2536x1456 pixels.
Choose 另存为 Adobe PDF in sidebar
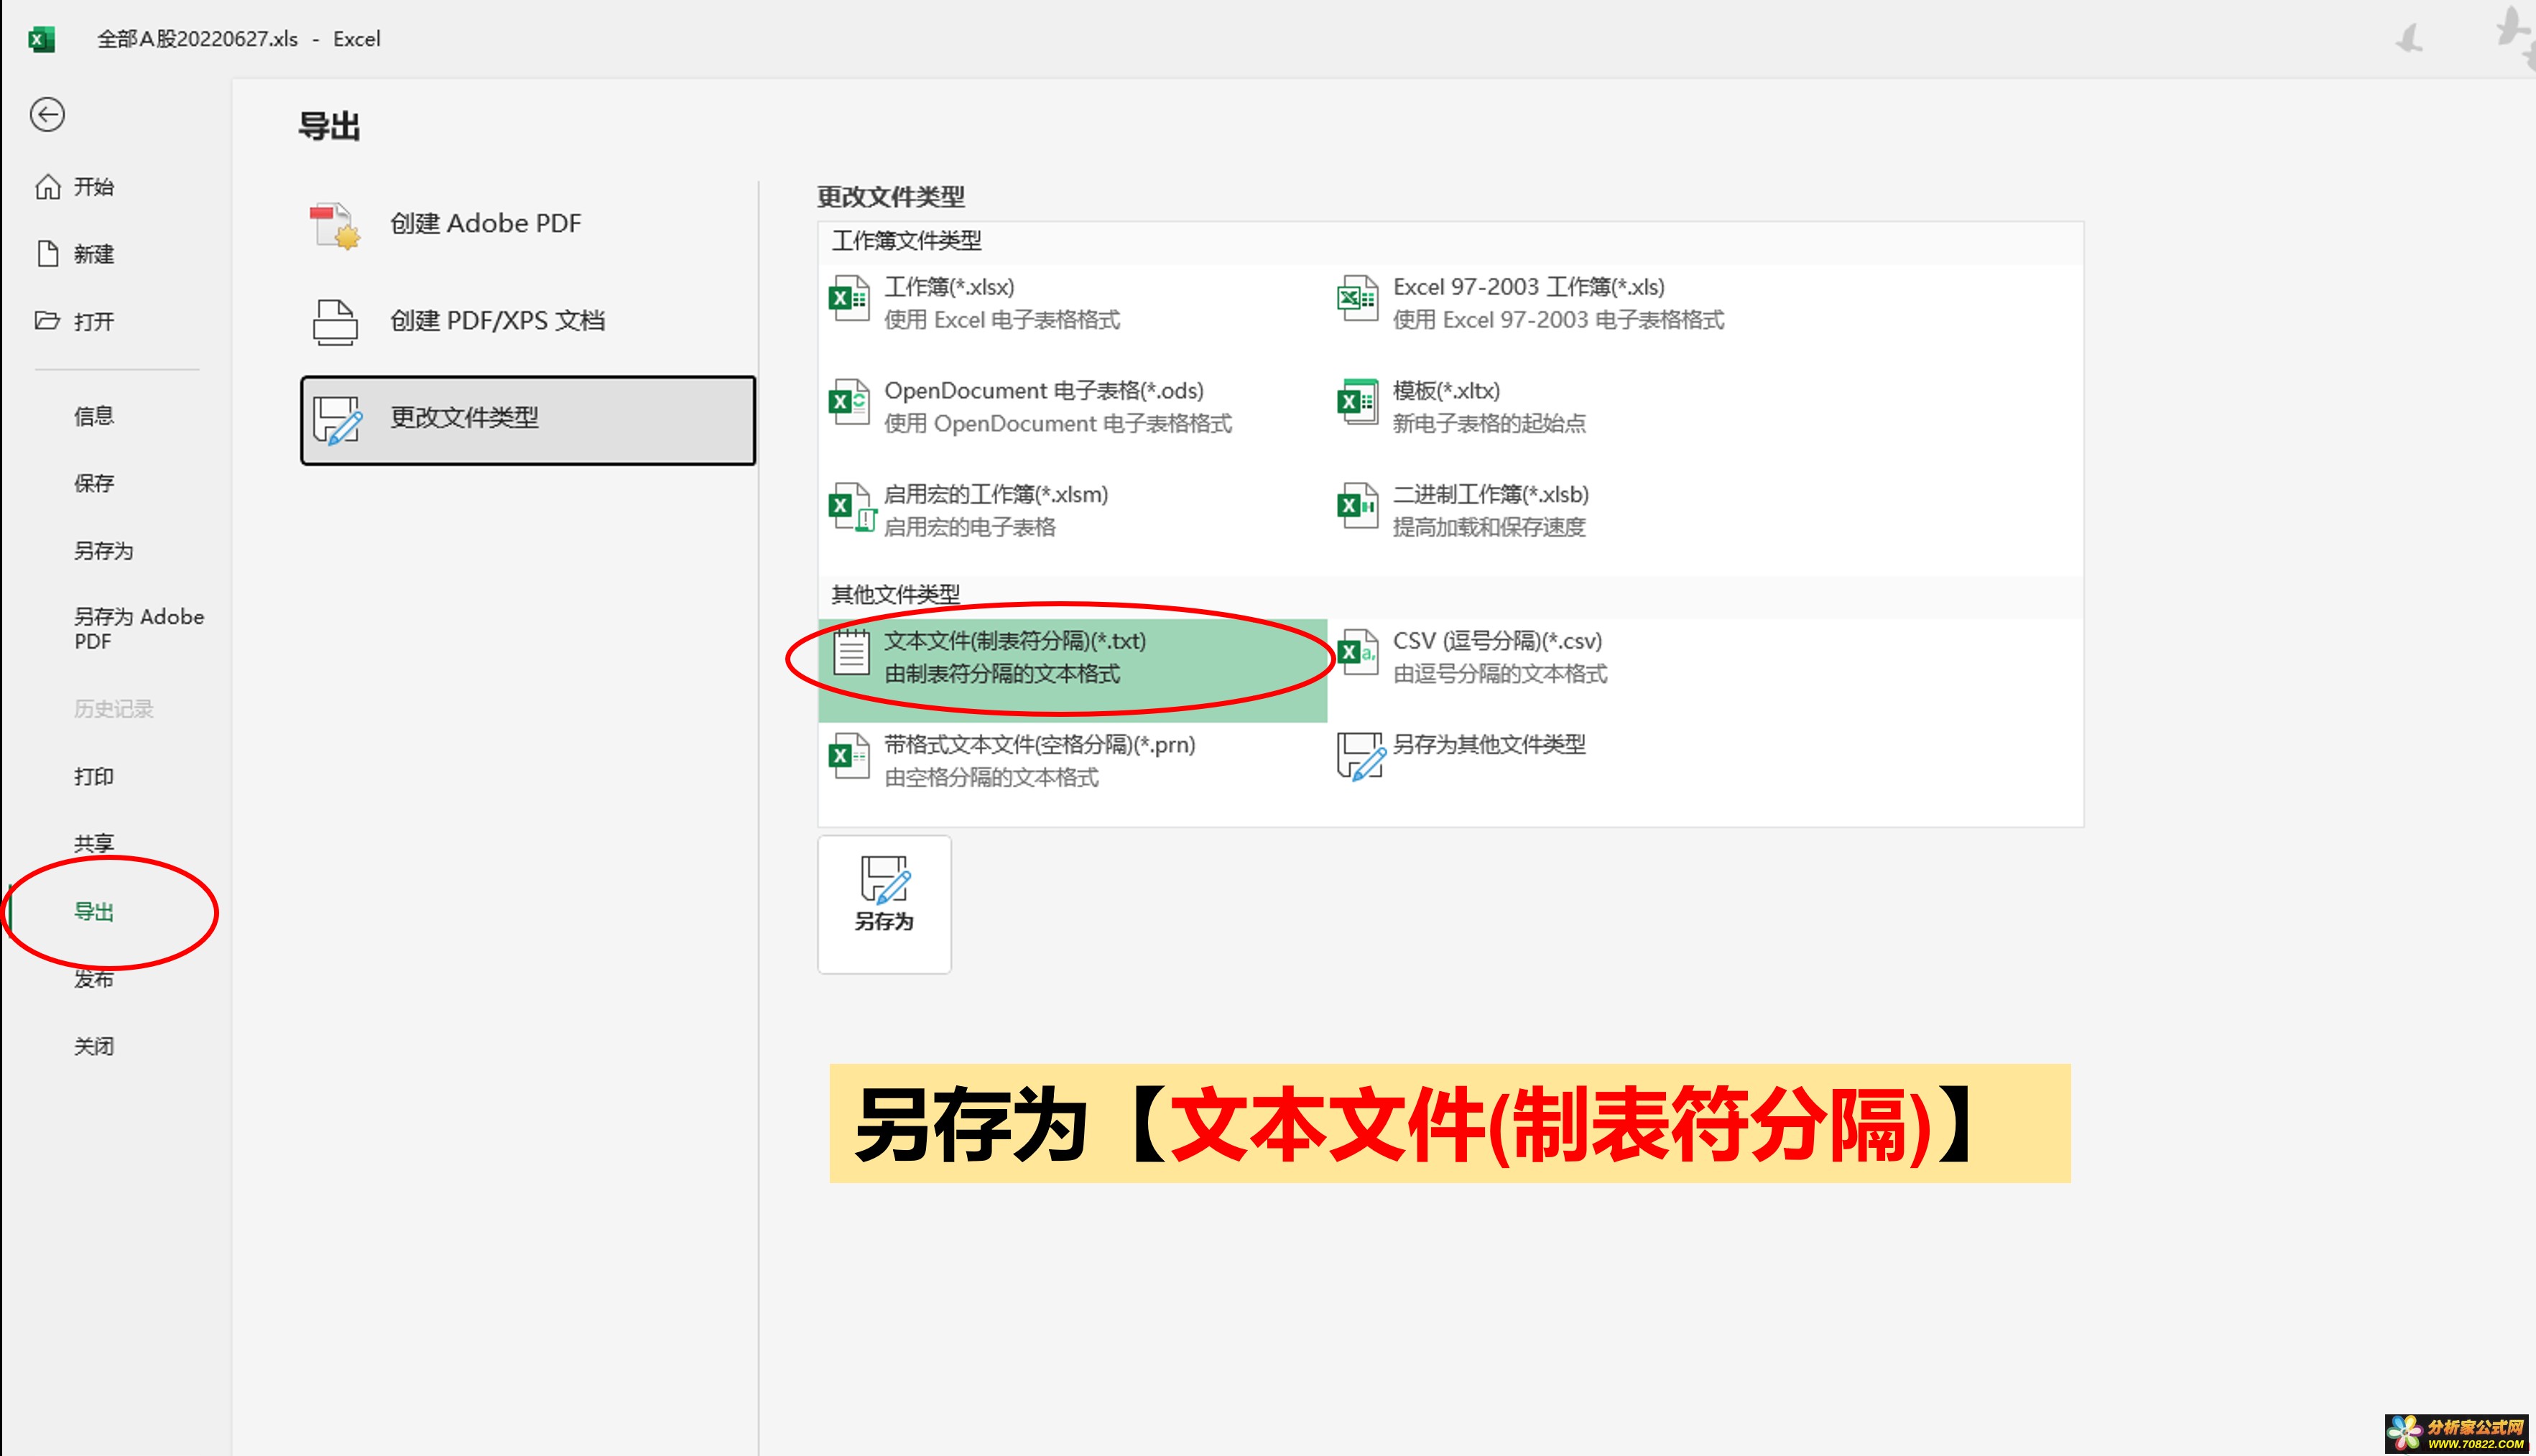pos(139,629)
